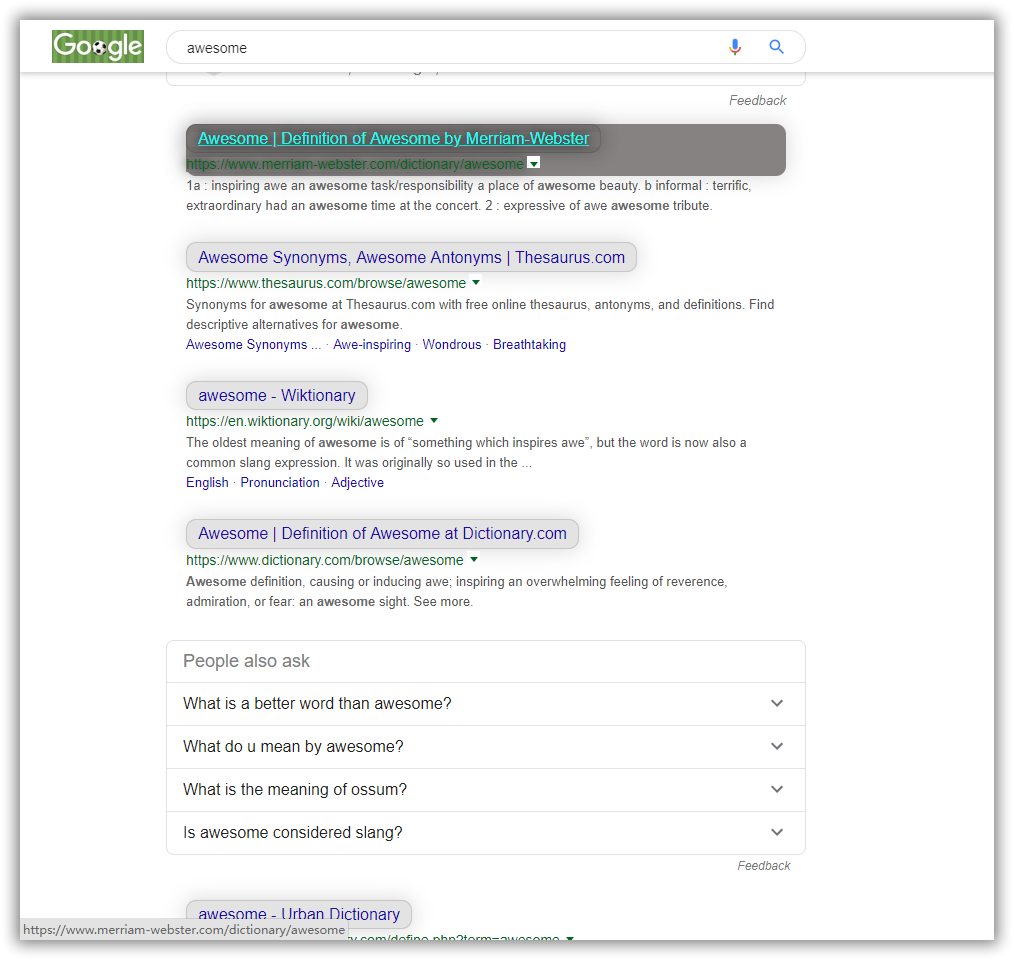Click the "People also ask" heading
Viewport: 1014px width, 960px height.
coord(246,661)
